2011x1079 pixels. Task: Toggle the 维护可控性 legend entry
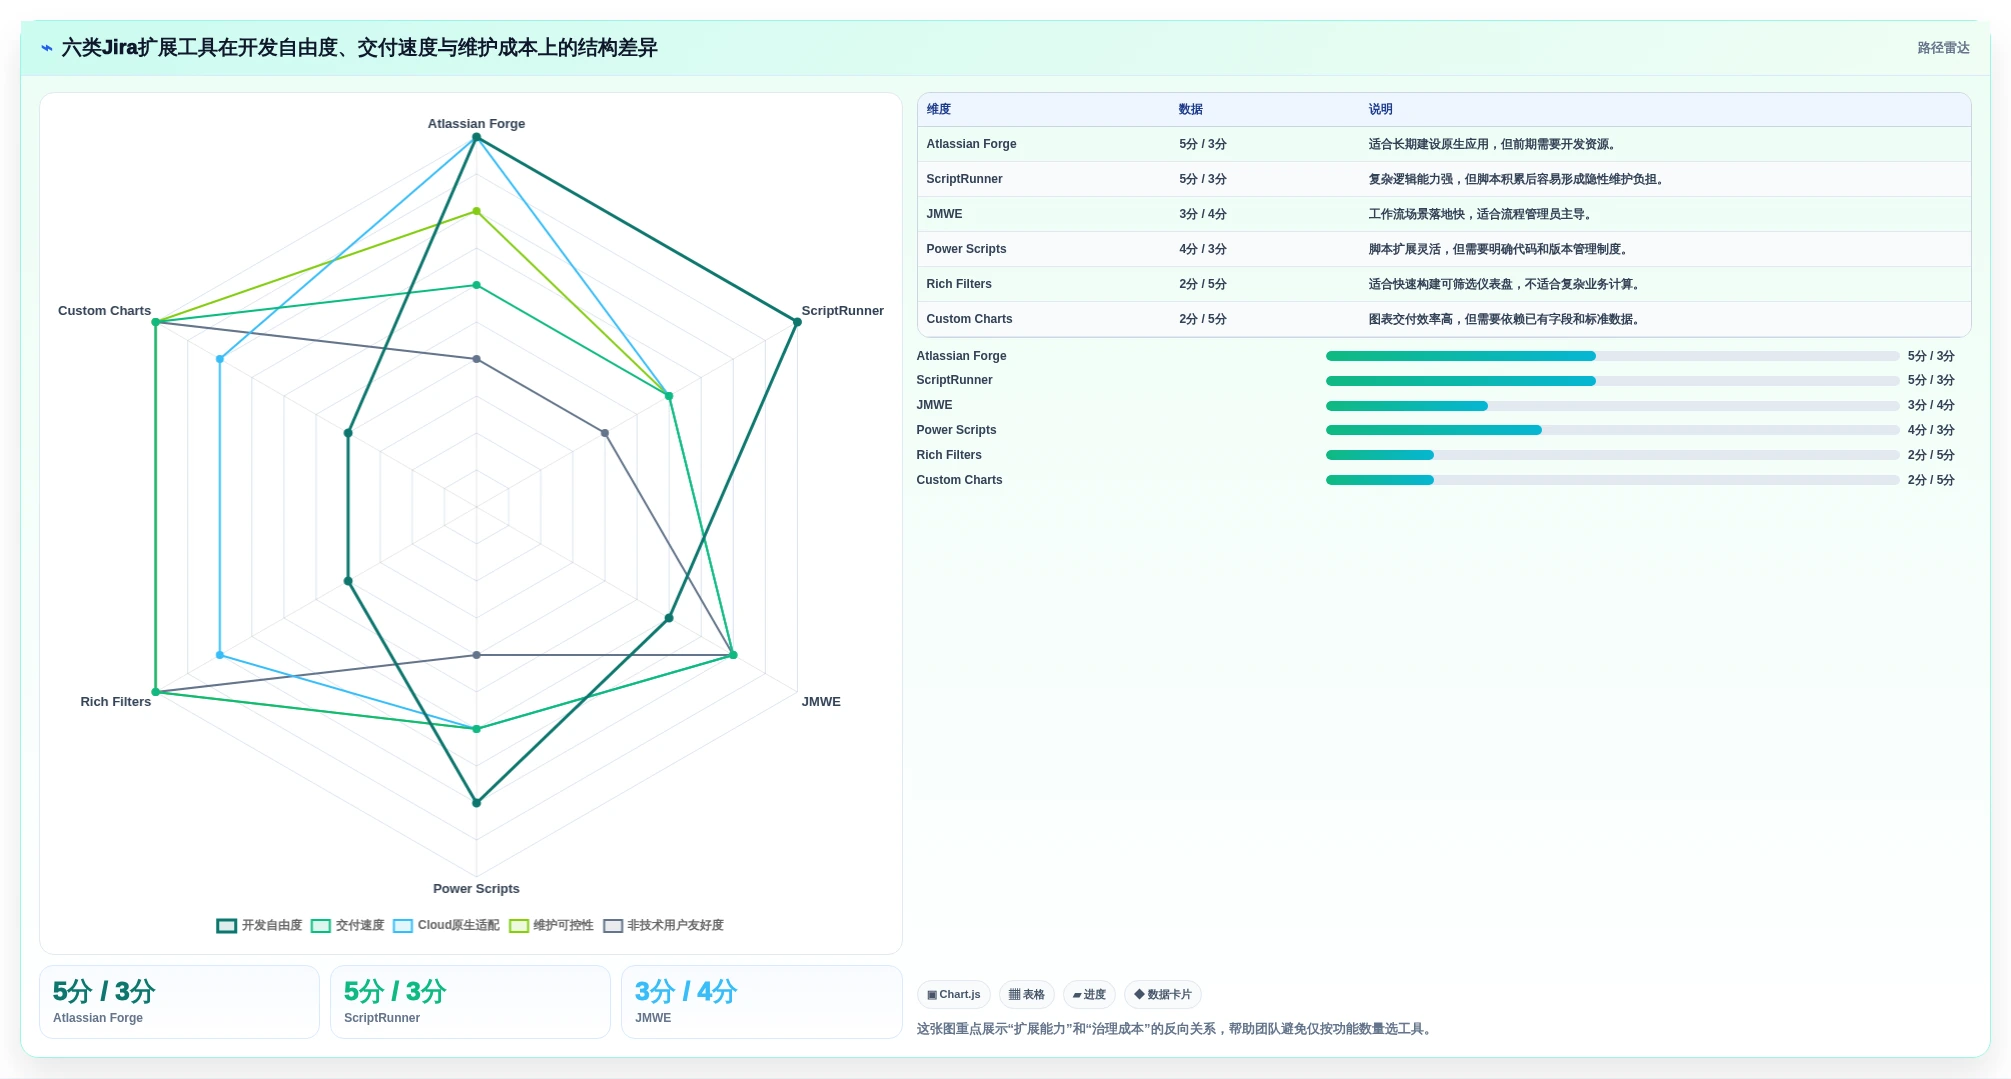point(551,925)
